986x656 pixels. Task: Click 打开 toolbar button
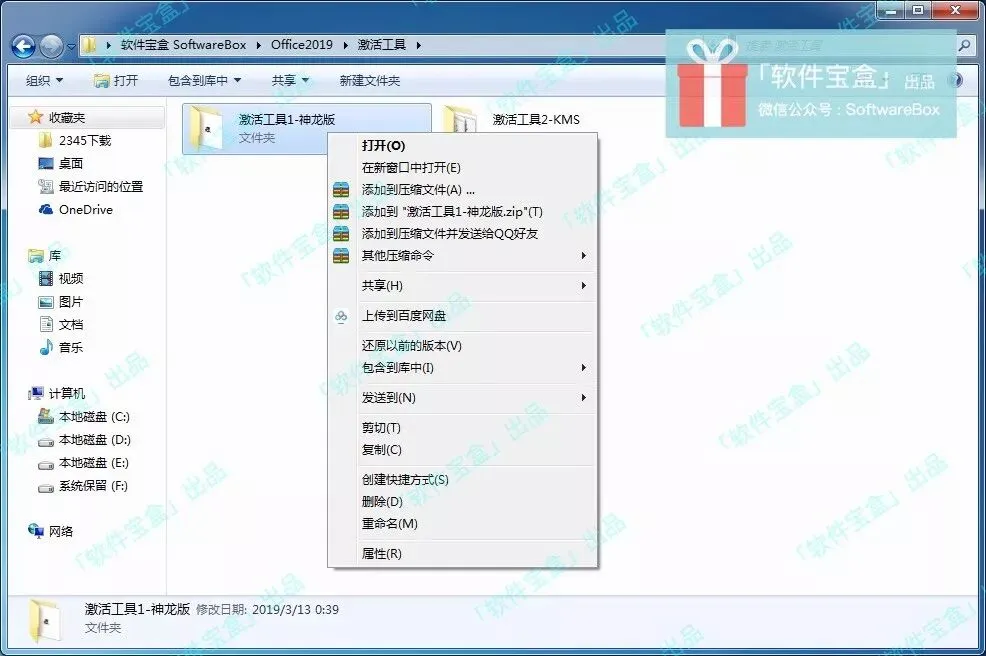[116, 81]
